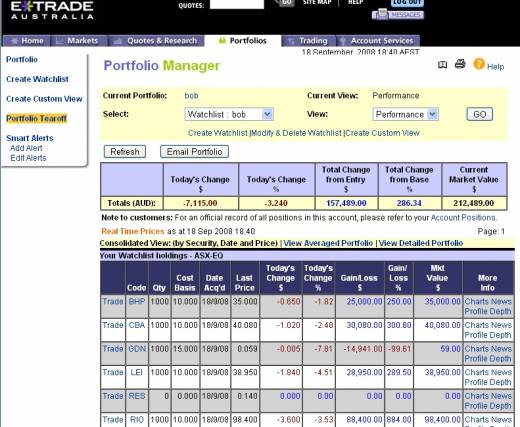Viewport: 520px width, 427px height.
Task: Click the quotes GO button in header
Action: tap(285, 3)
